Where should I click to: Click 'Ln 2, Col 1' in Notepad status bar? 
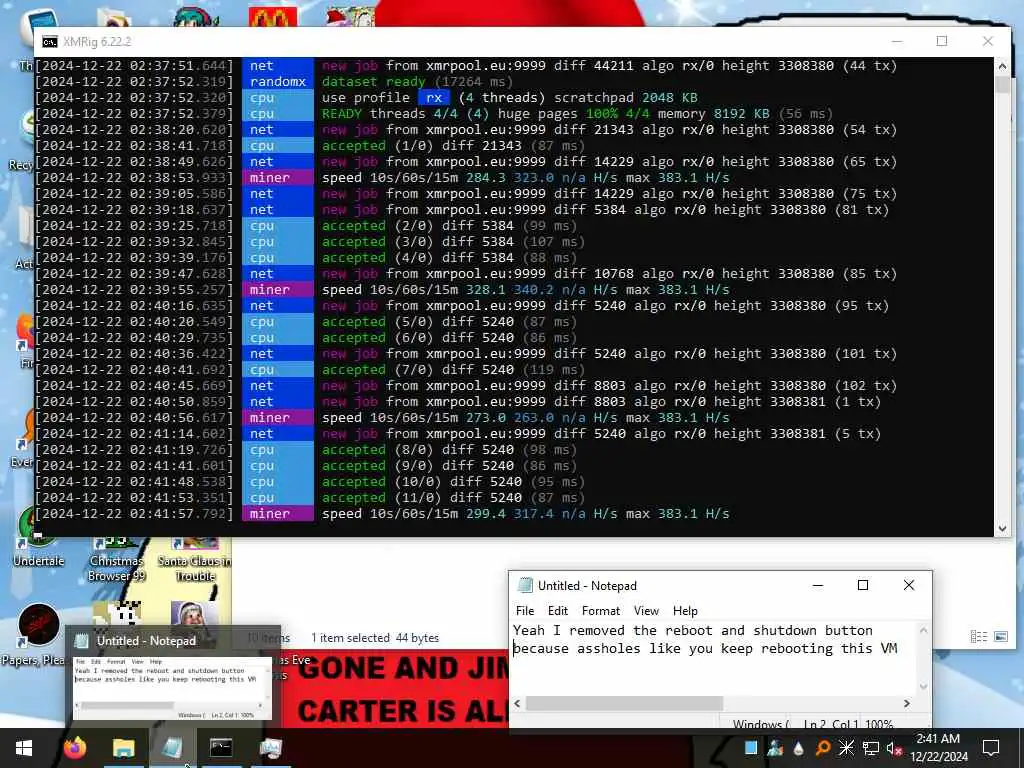coord(831,724)
